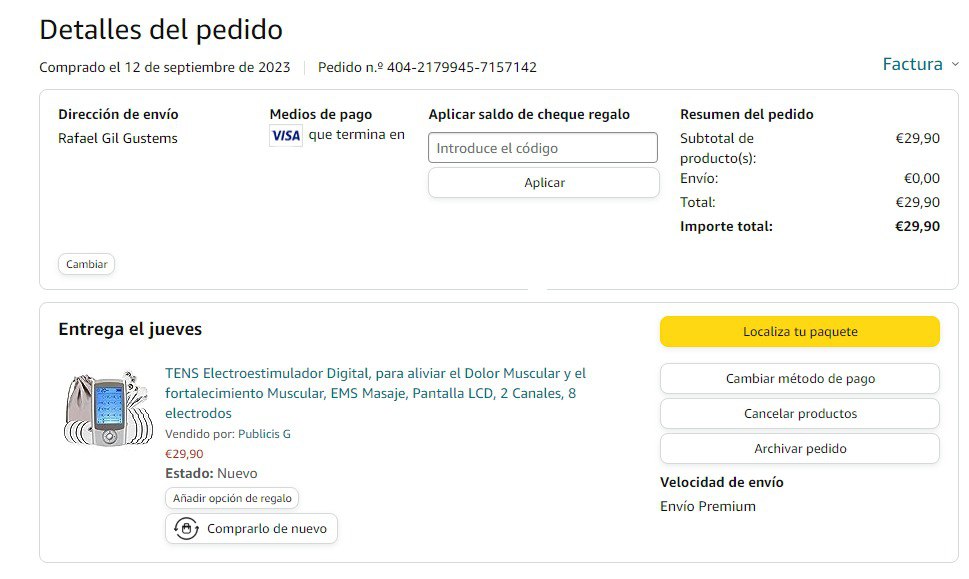Click the red €29,90 product price
This screenshot has height=579, width=969.
184,454
